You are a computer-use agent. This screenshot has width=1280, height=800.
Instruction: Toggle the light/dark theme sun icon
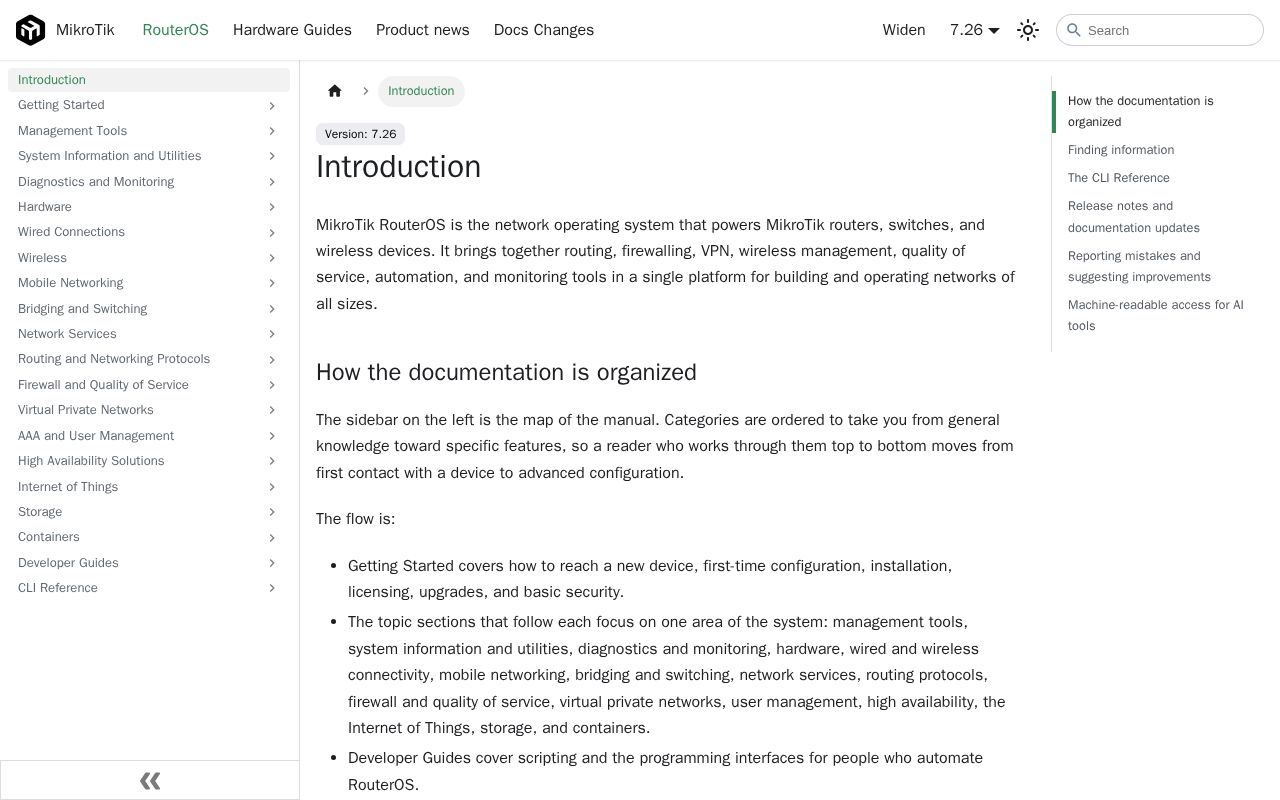pyautogui.click(x=1028, y=30)
